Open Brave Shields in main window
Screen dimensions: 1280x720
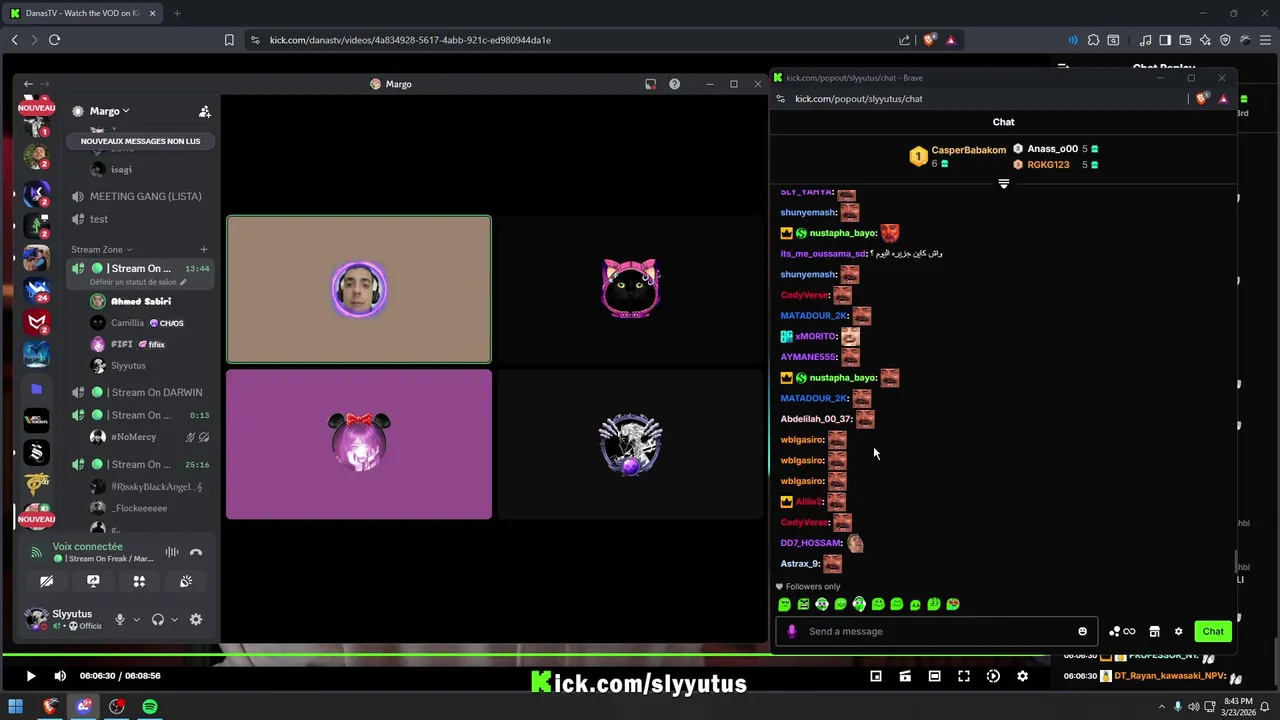pos(929,40)
